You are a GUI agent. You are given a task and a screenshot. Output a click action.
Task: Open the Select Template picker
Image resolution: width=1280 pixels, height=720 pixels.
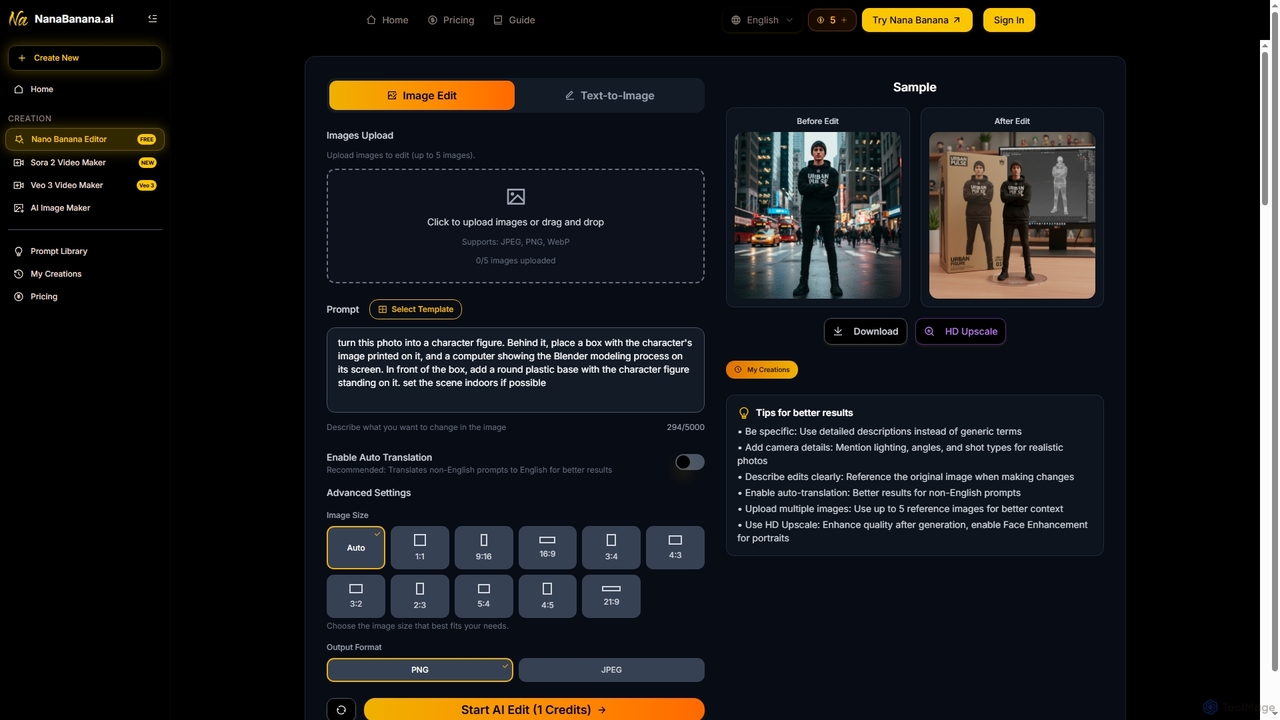point(415,309)
